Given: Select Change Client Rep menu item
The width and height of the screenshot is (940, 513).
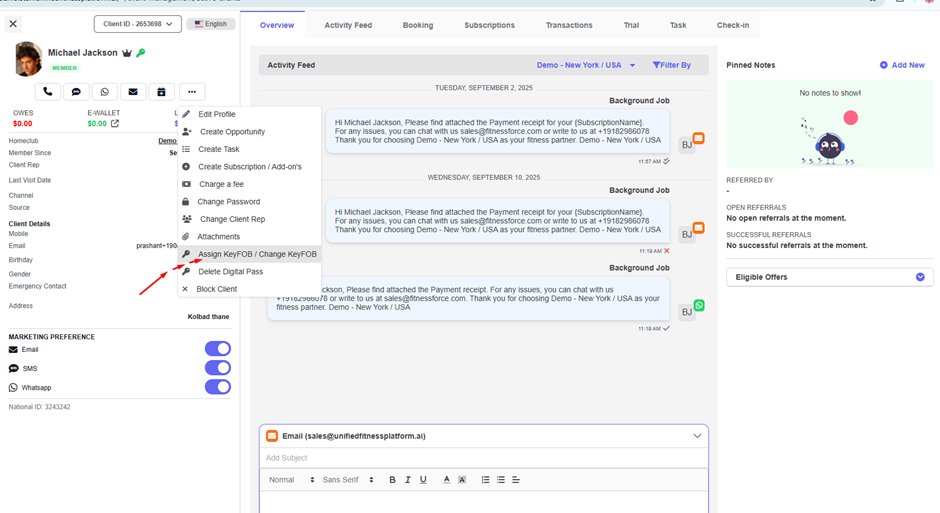Looking at the screenshot, I should pos(249,219).
